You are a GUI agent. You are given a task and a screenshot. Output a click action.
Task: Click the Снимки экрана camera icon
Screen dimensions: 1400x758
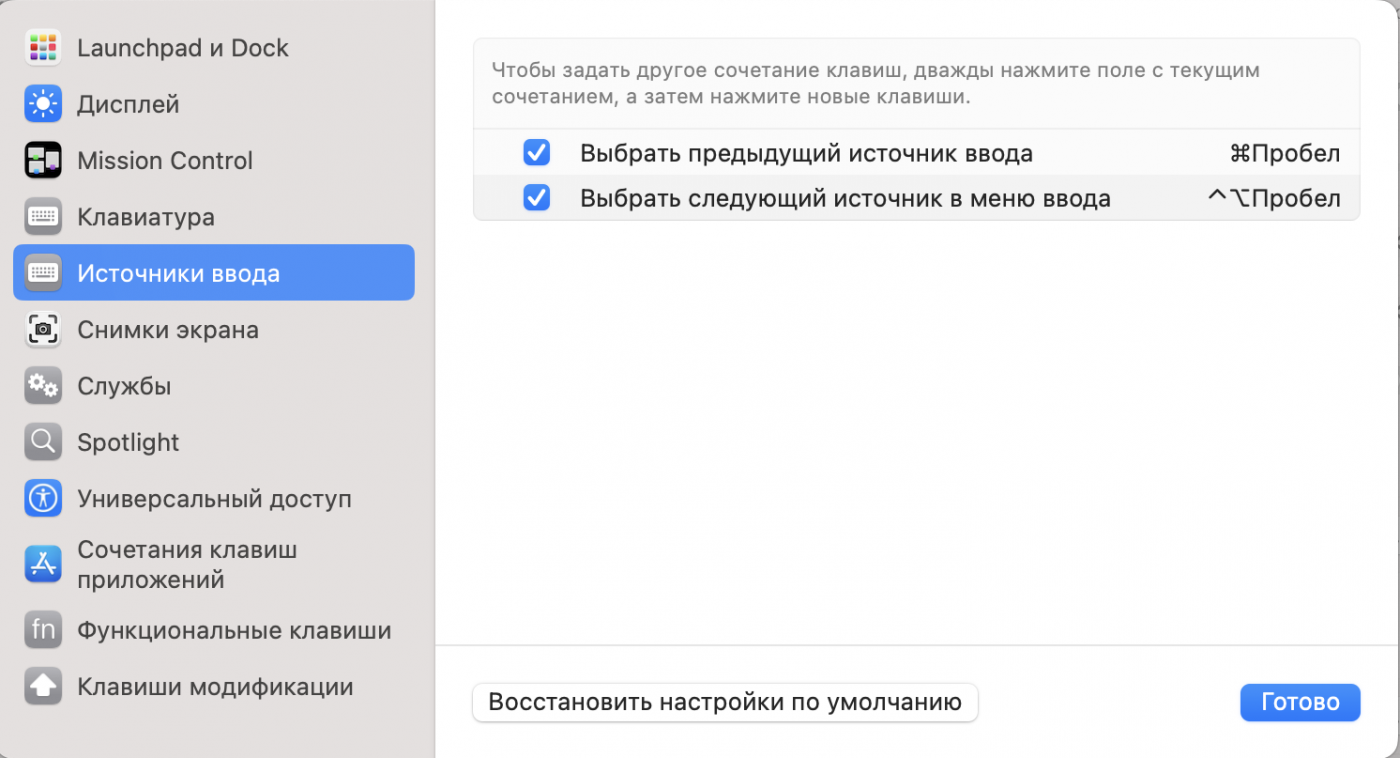click(x=43, y=329)
